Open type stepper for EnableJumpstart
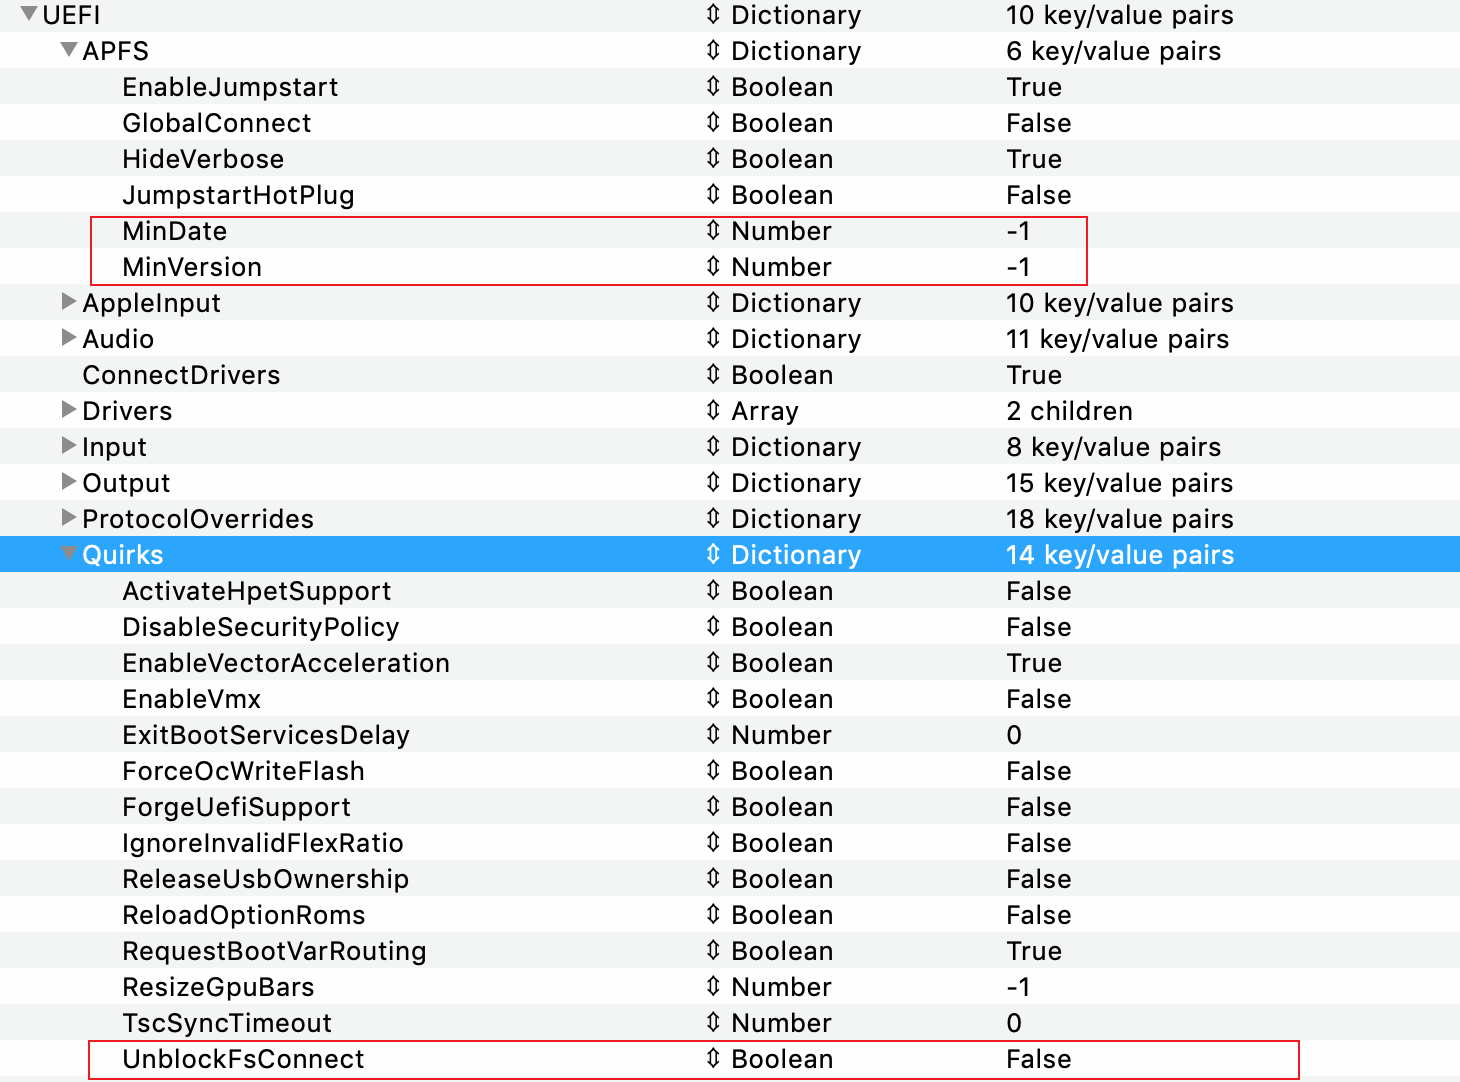Viewport: 1460px width, 1082px height. point(712,87)
